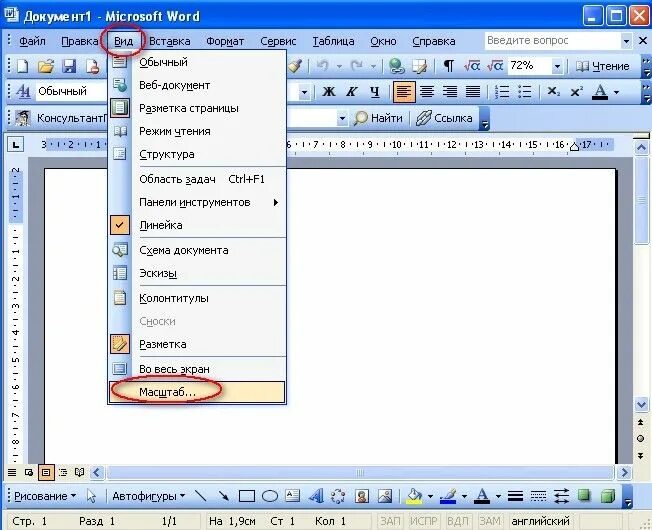Select the Line drawing tool
The height and width of the screenshot is (530, 652).
[200, 495]
